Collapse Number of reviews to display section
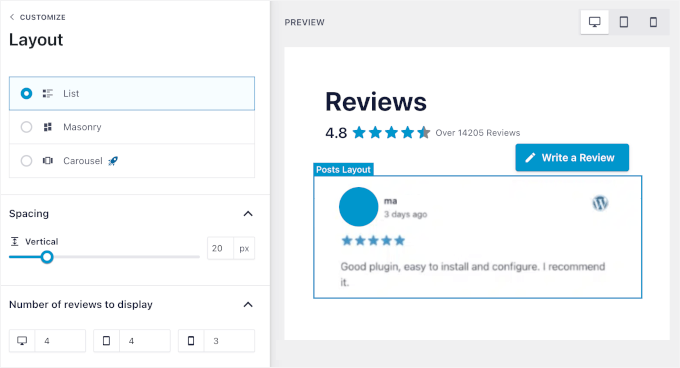This screenshot has width=680, height=368. tap(248, 305)
